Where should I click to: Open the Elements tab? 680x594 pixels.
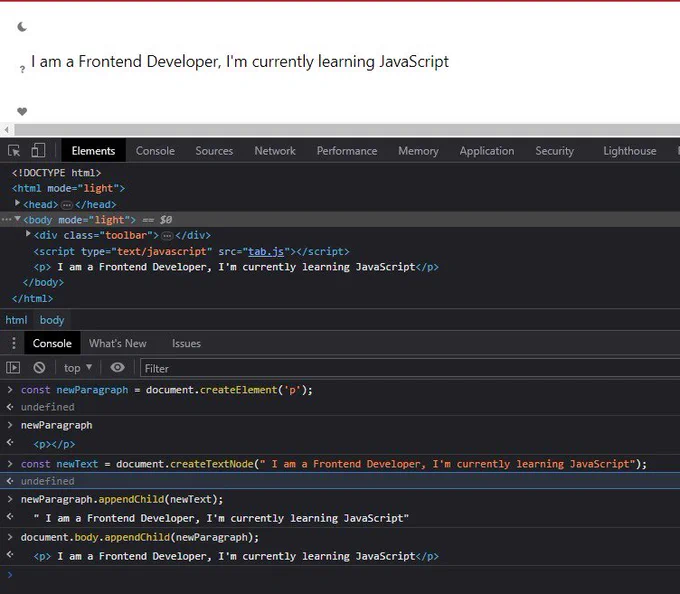[93, 151]
